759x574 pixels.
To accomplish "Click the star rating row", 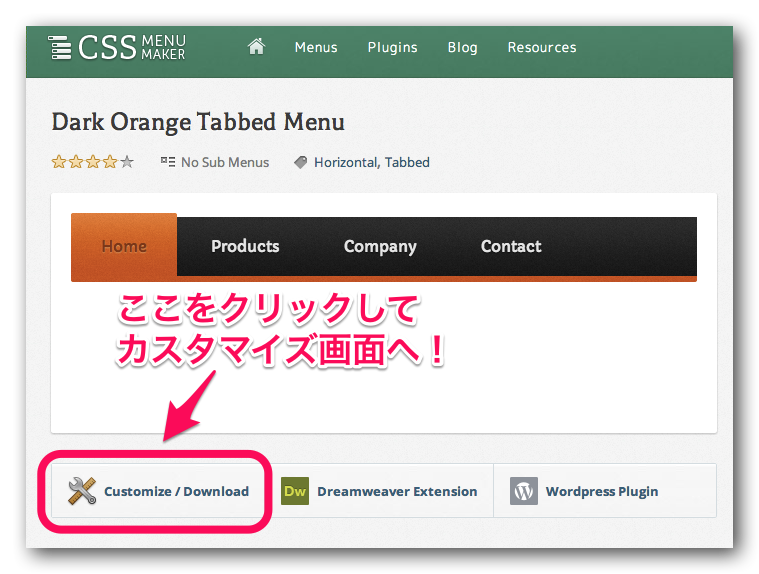I will coord(92,162).
